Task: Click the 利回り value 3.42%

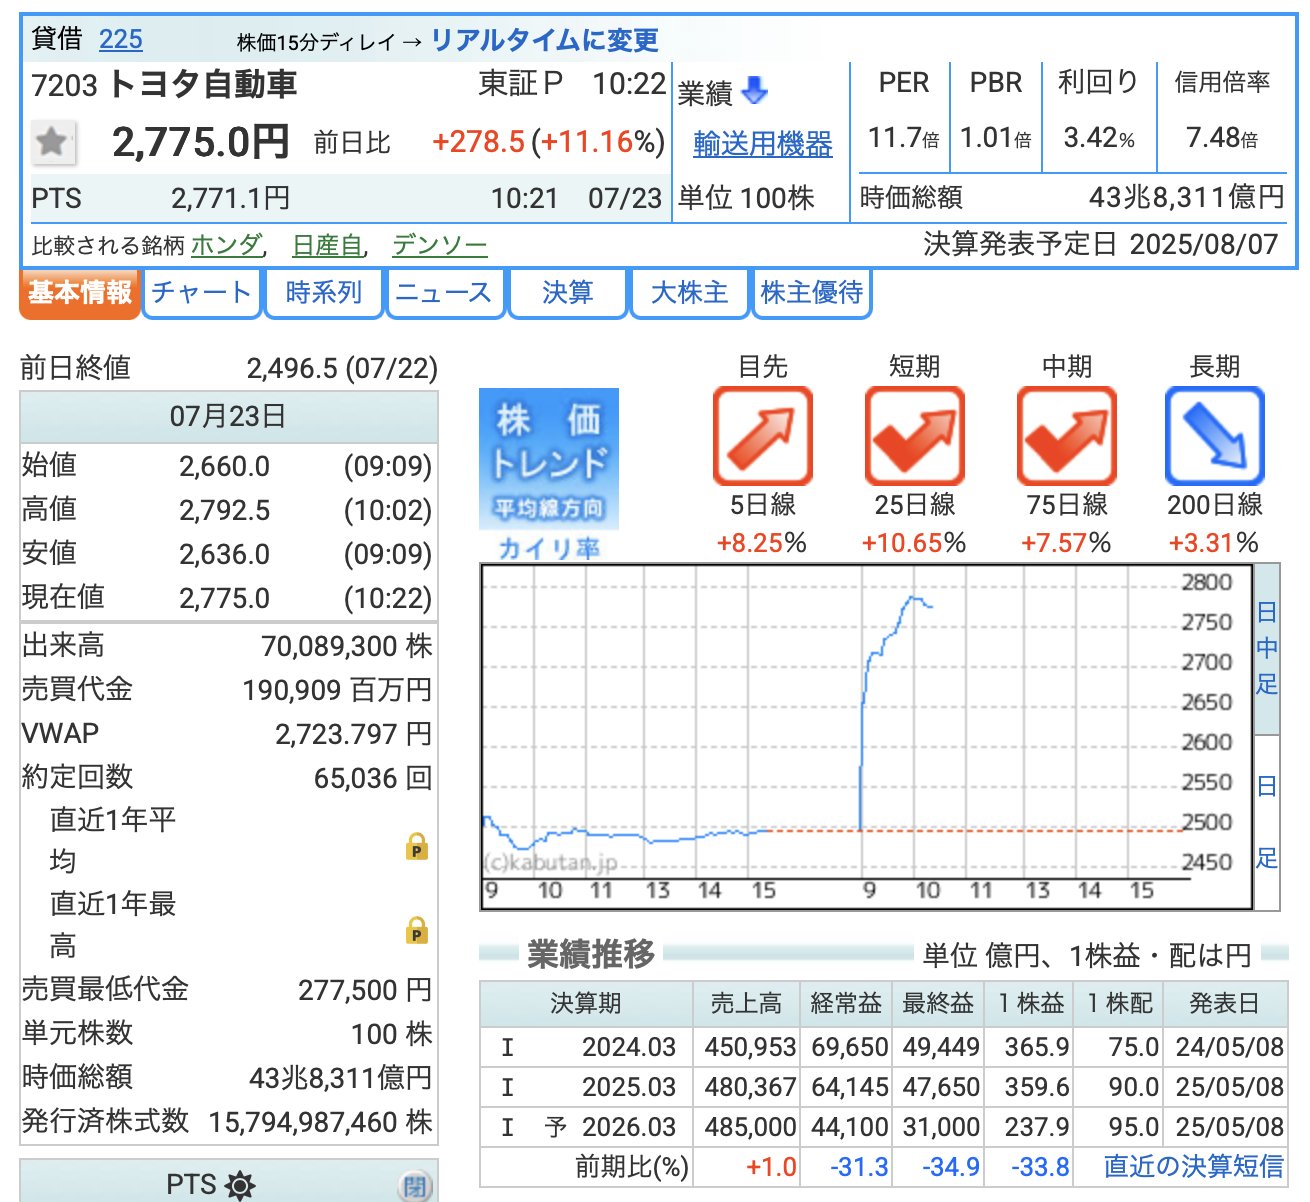Action: 1099,138
